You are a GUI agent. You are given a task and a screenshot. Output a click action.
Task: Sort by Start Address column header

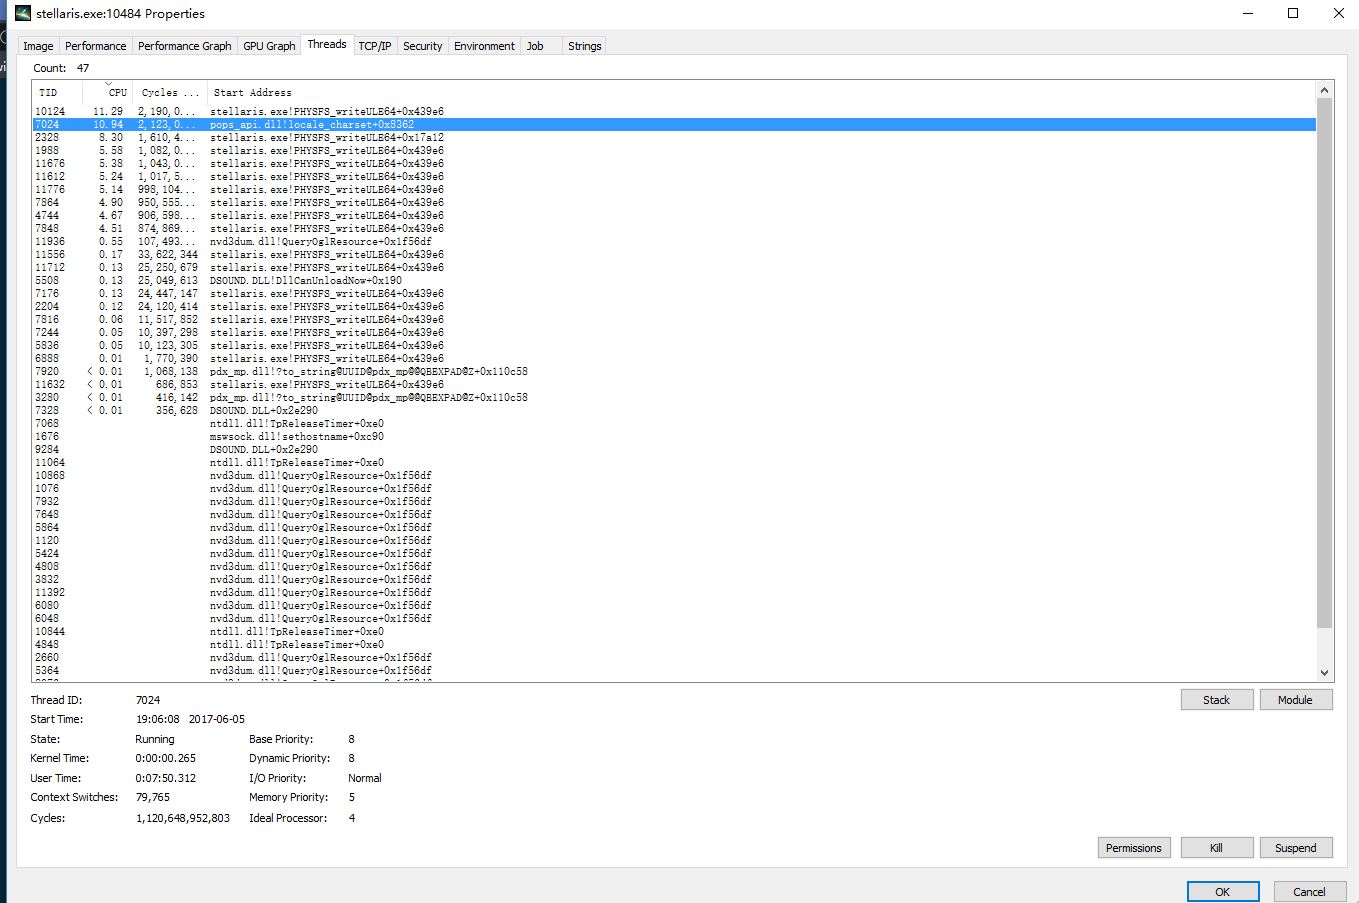pyautogui.click(x=252, y=92)
